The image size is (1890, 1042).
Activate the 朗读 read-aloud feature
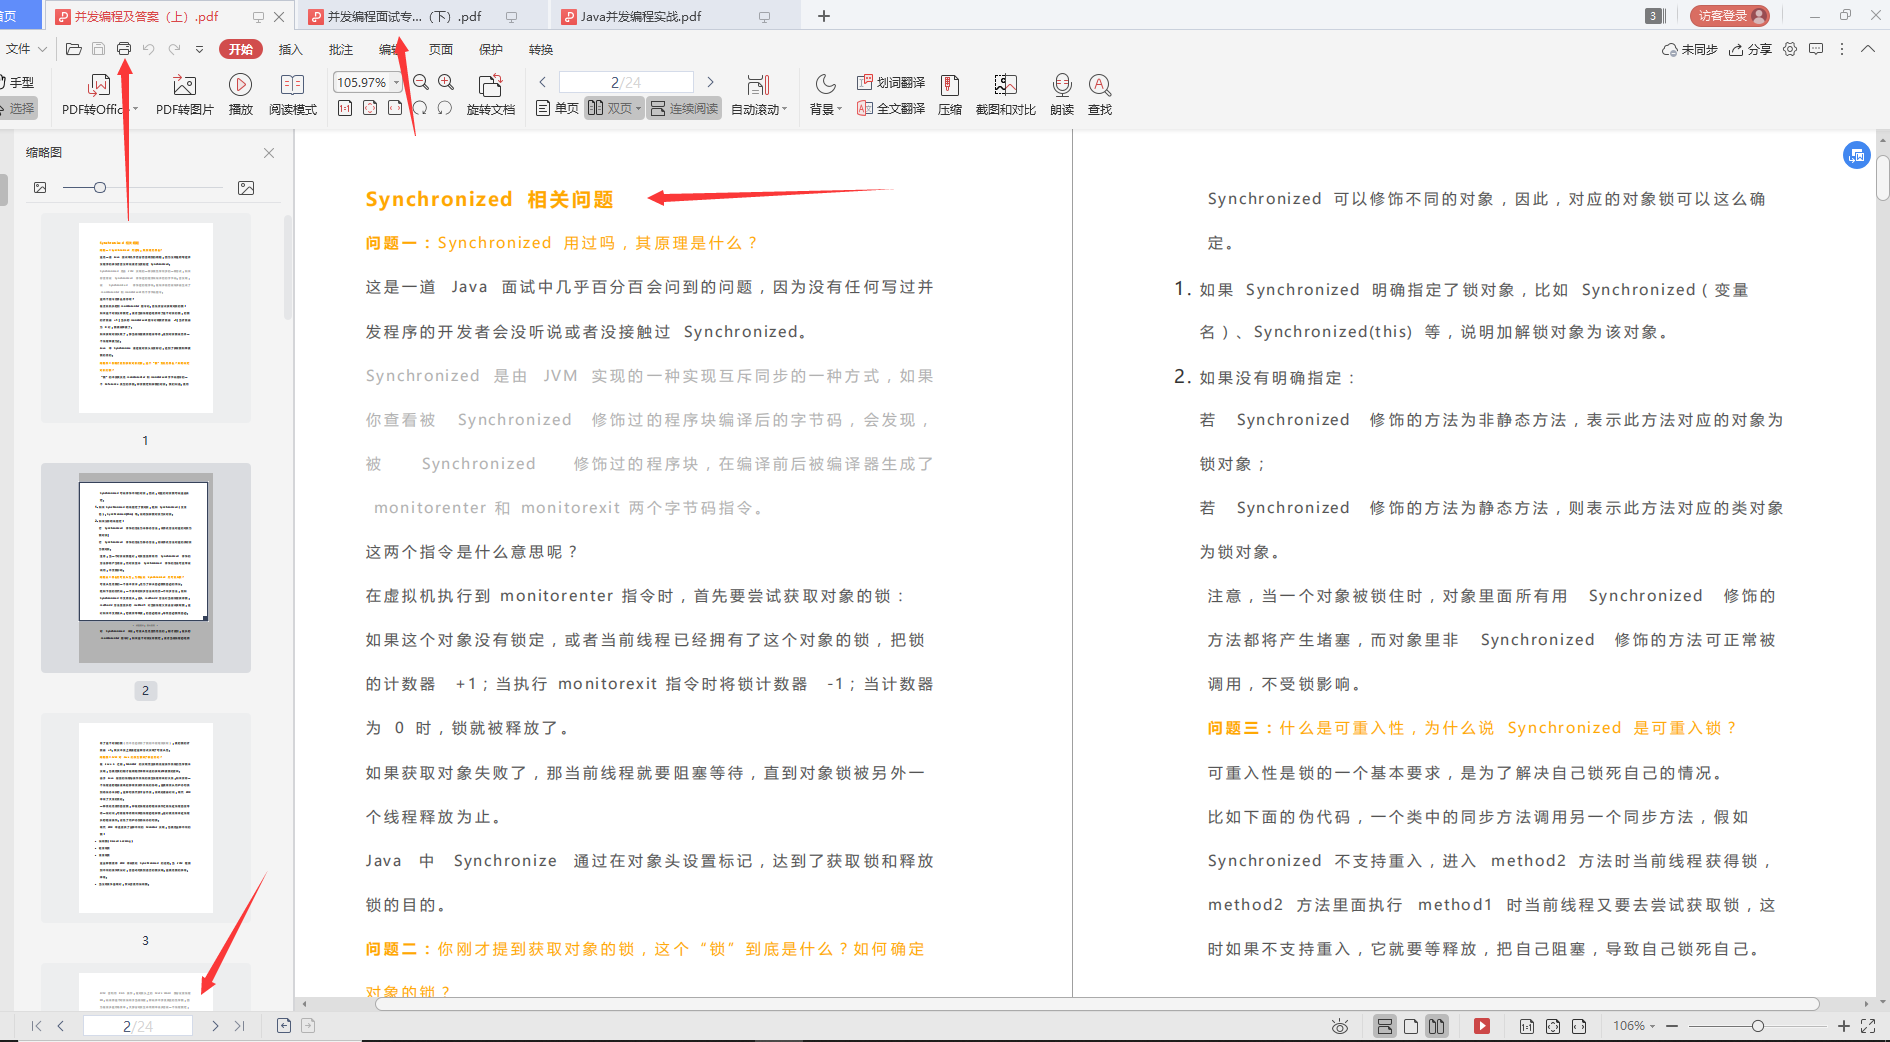click(x=1061, y=93)
